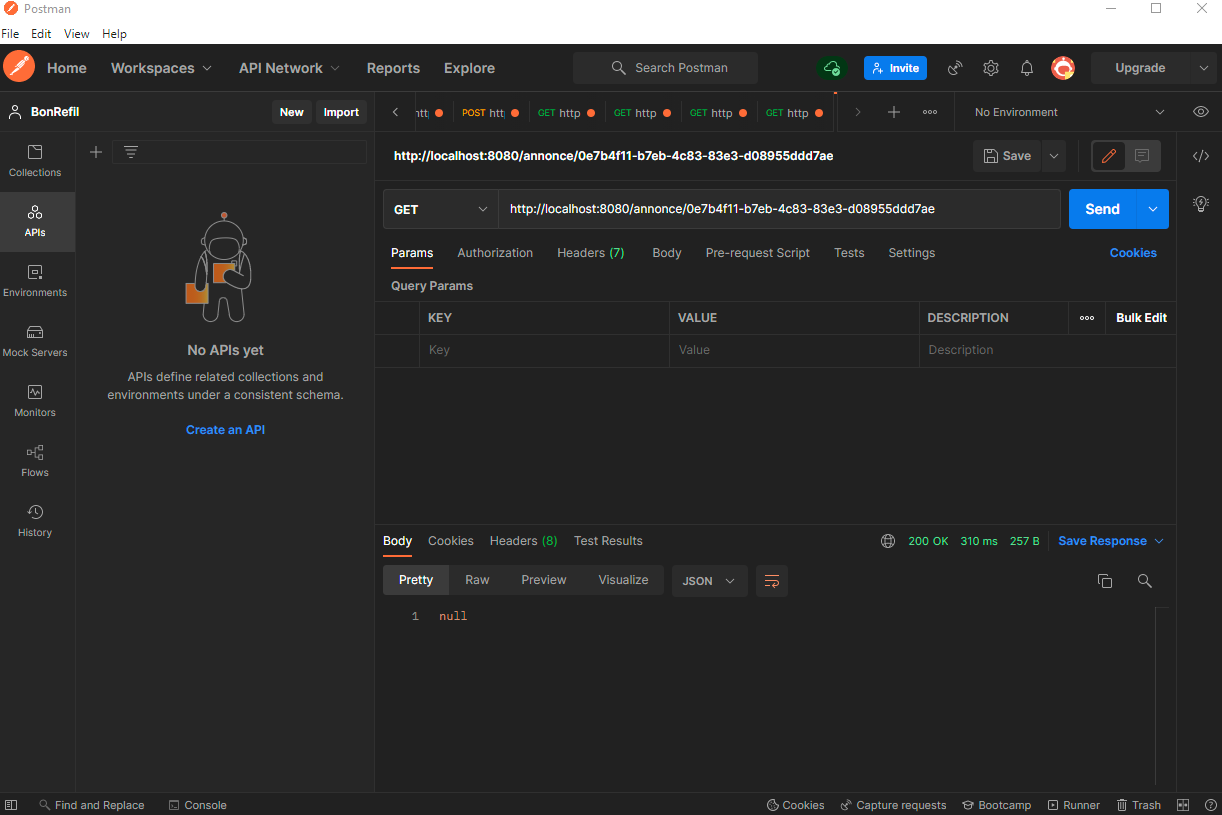1222x815 pixels.
Task: Send the request with the Send button
Action: pos(1102,209)
